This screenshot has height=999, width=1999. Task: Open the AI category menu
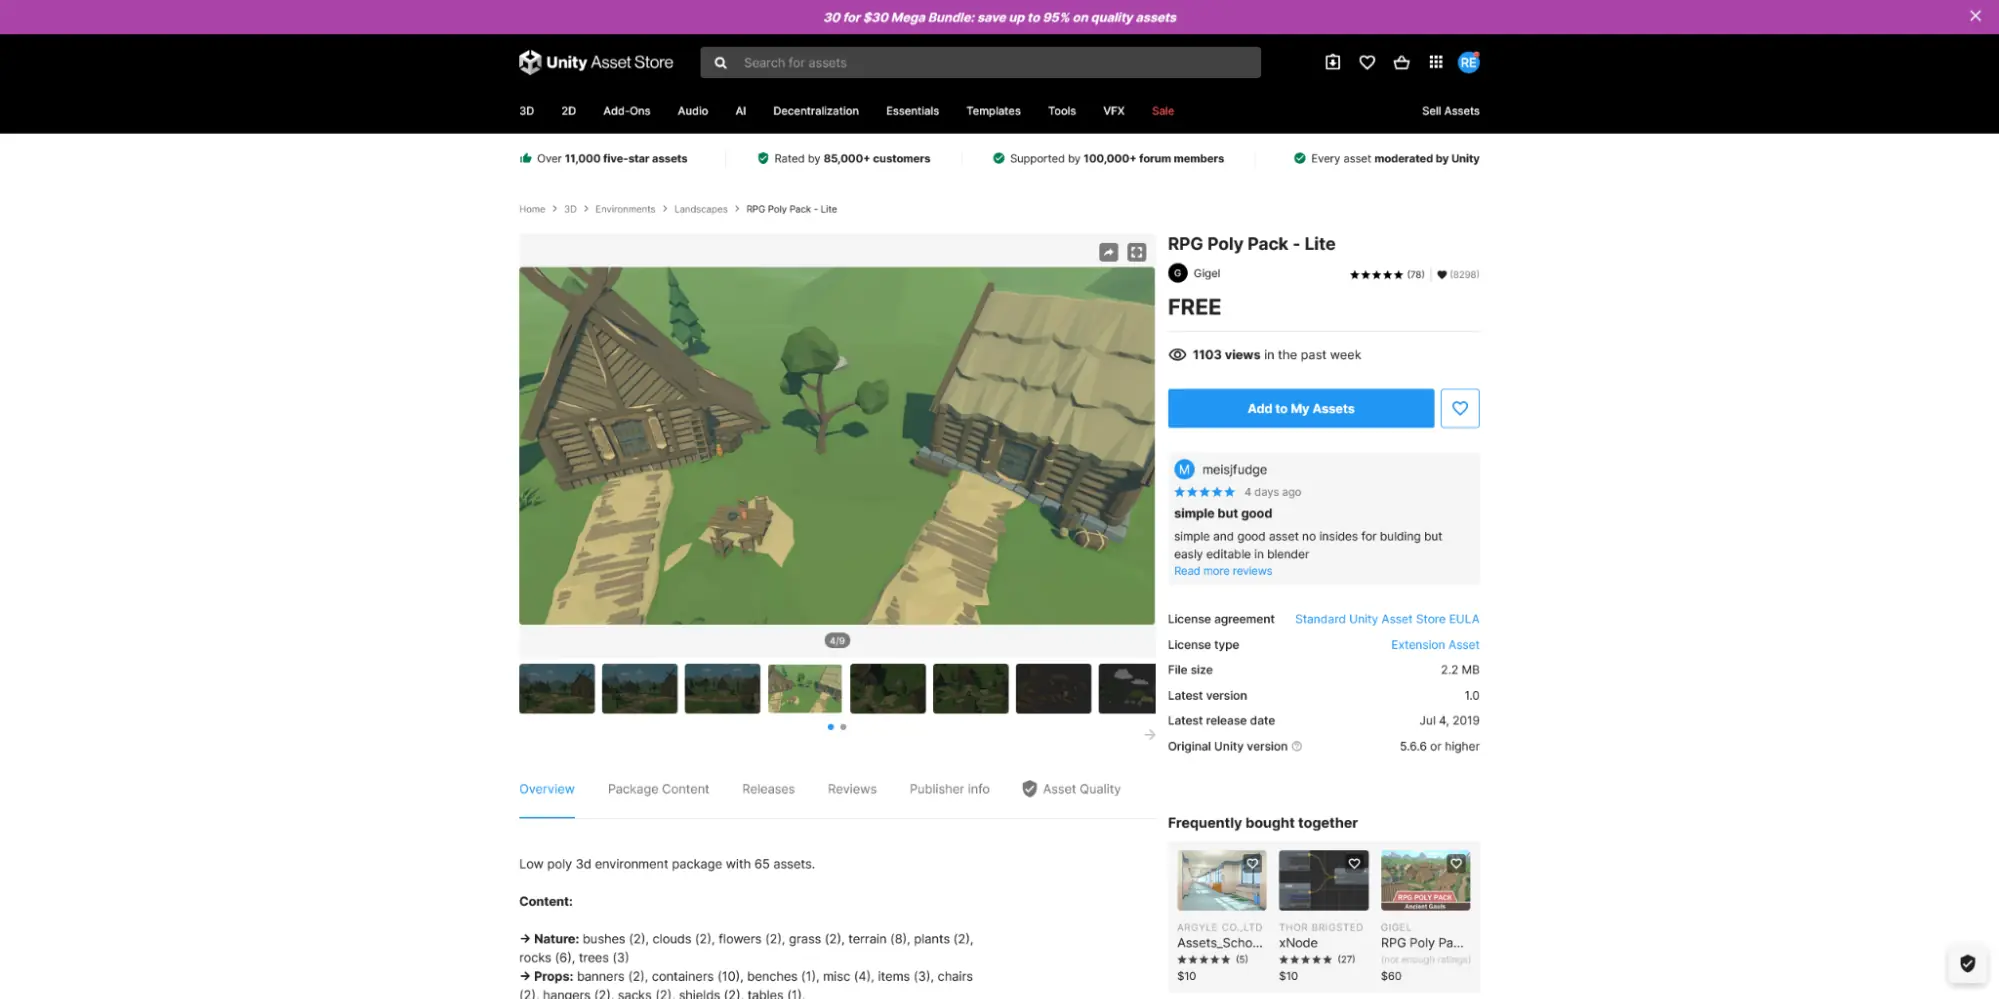click(x=740, y=111)
